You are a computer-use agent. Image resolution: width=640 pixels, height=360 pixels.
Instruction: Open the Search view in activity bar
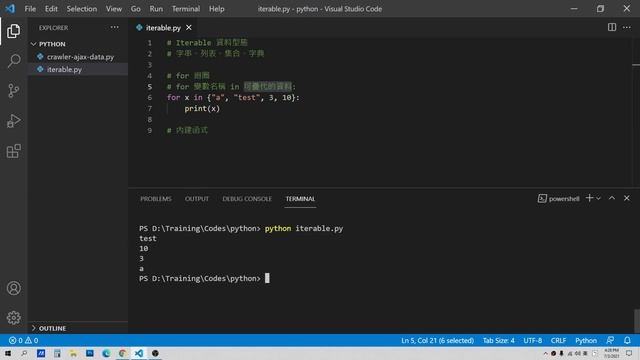(x=13, y=61)
